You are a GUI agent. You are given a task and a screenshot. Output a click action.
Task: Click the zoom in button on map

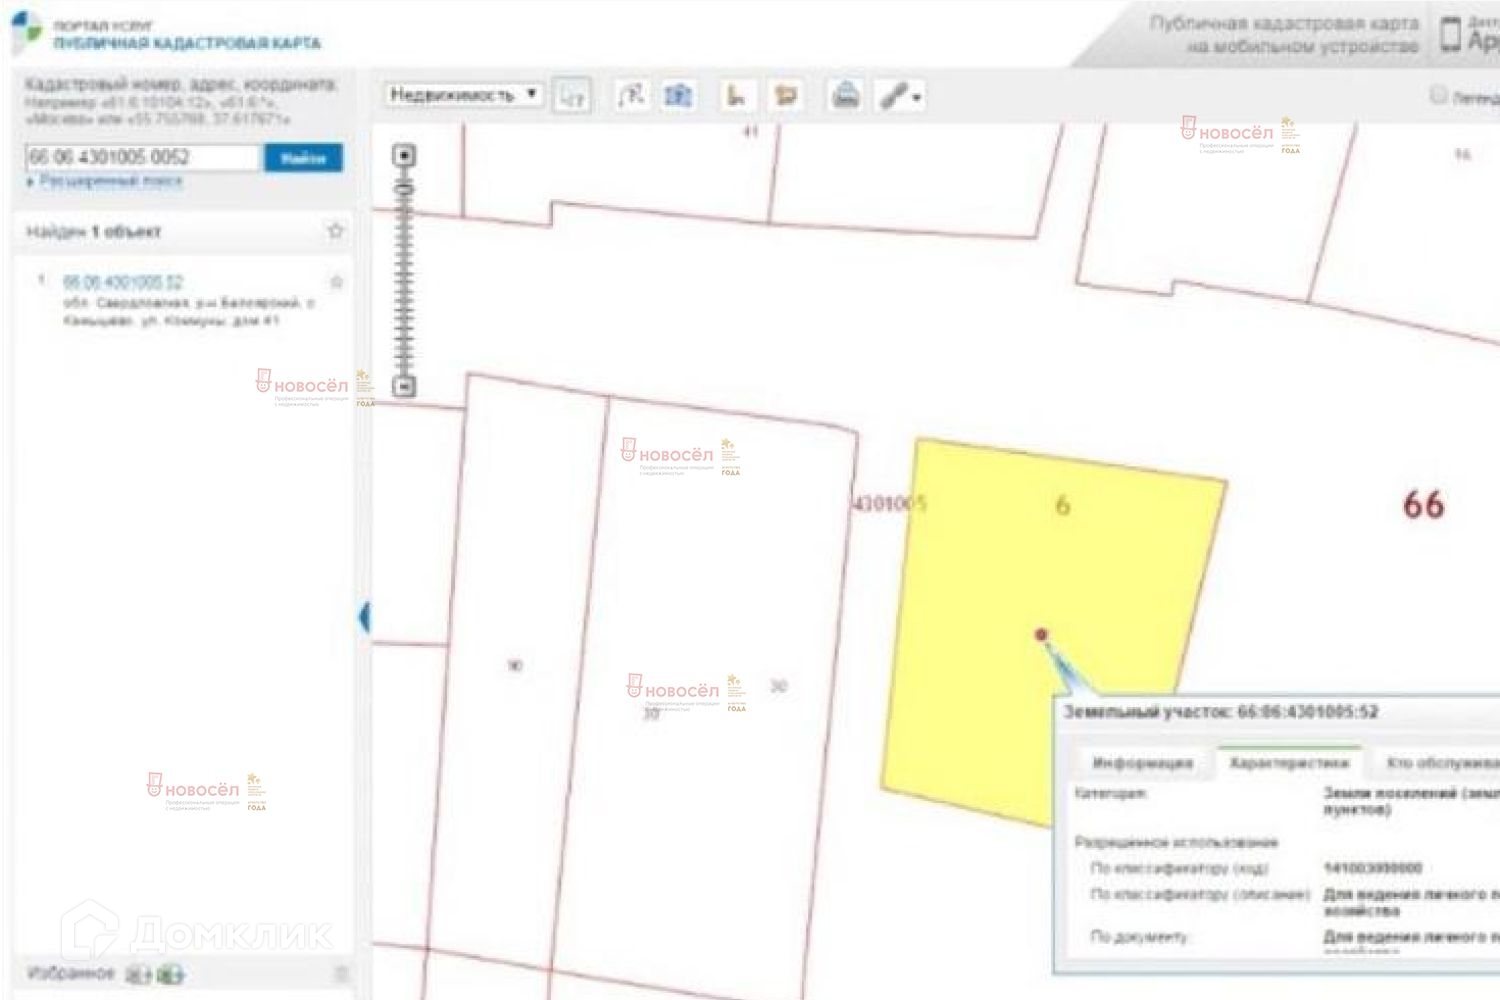[x=404, y=156]
